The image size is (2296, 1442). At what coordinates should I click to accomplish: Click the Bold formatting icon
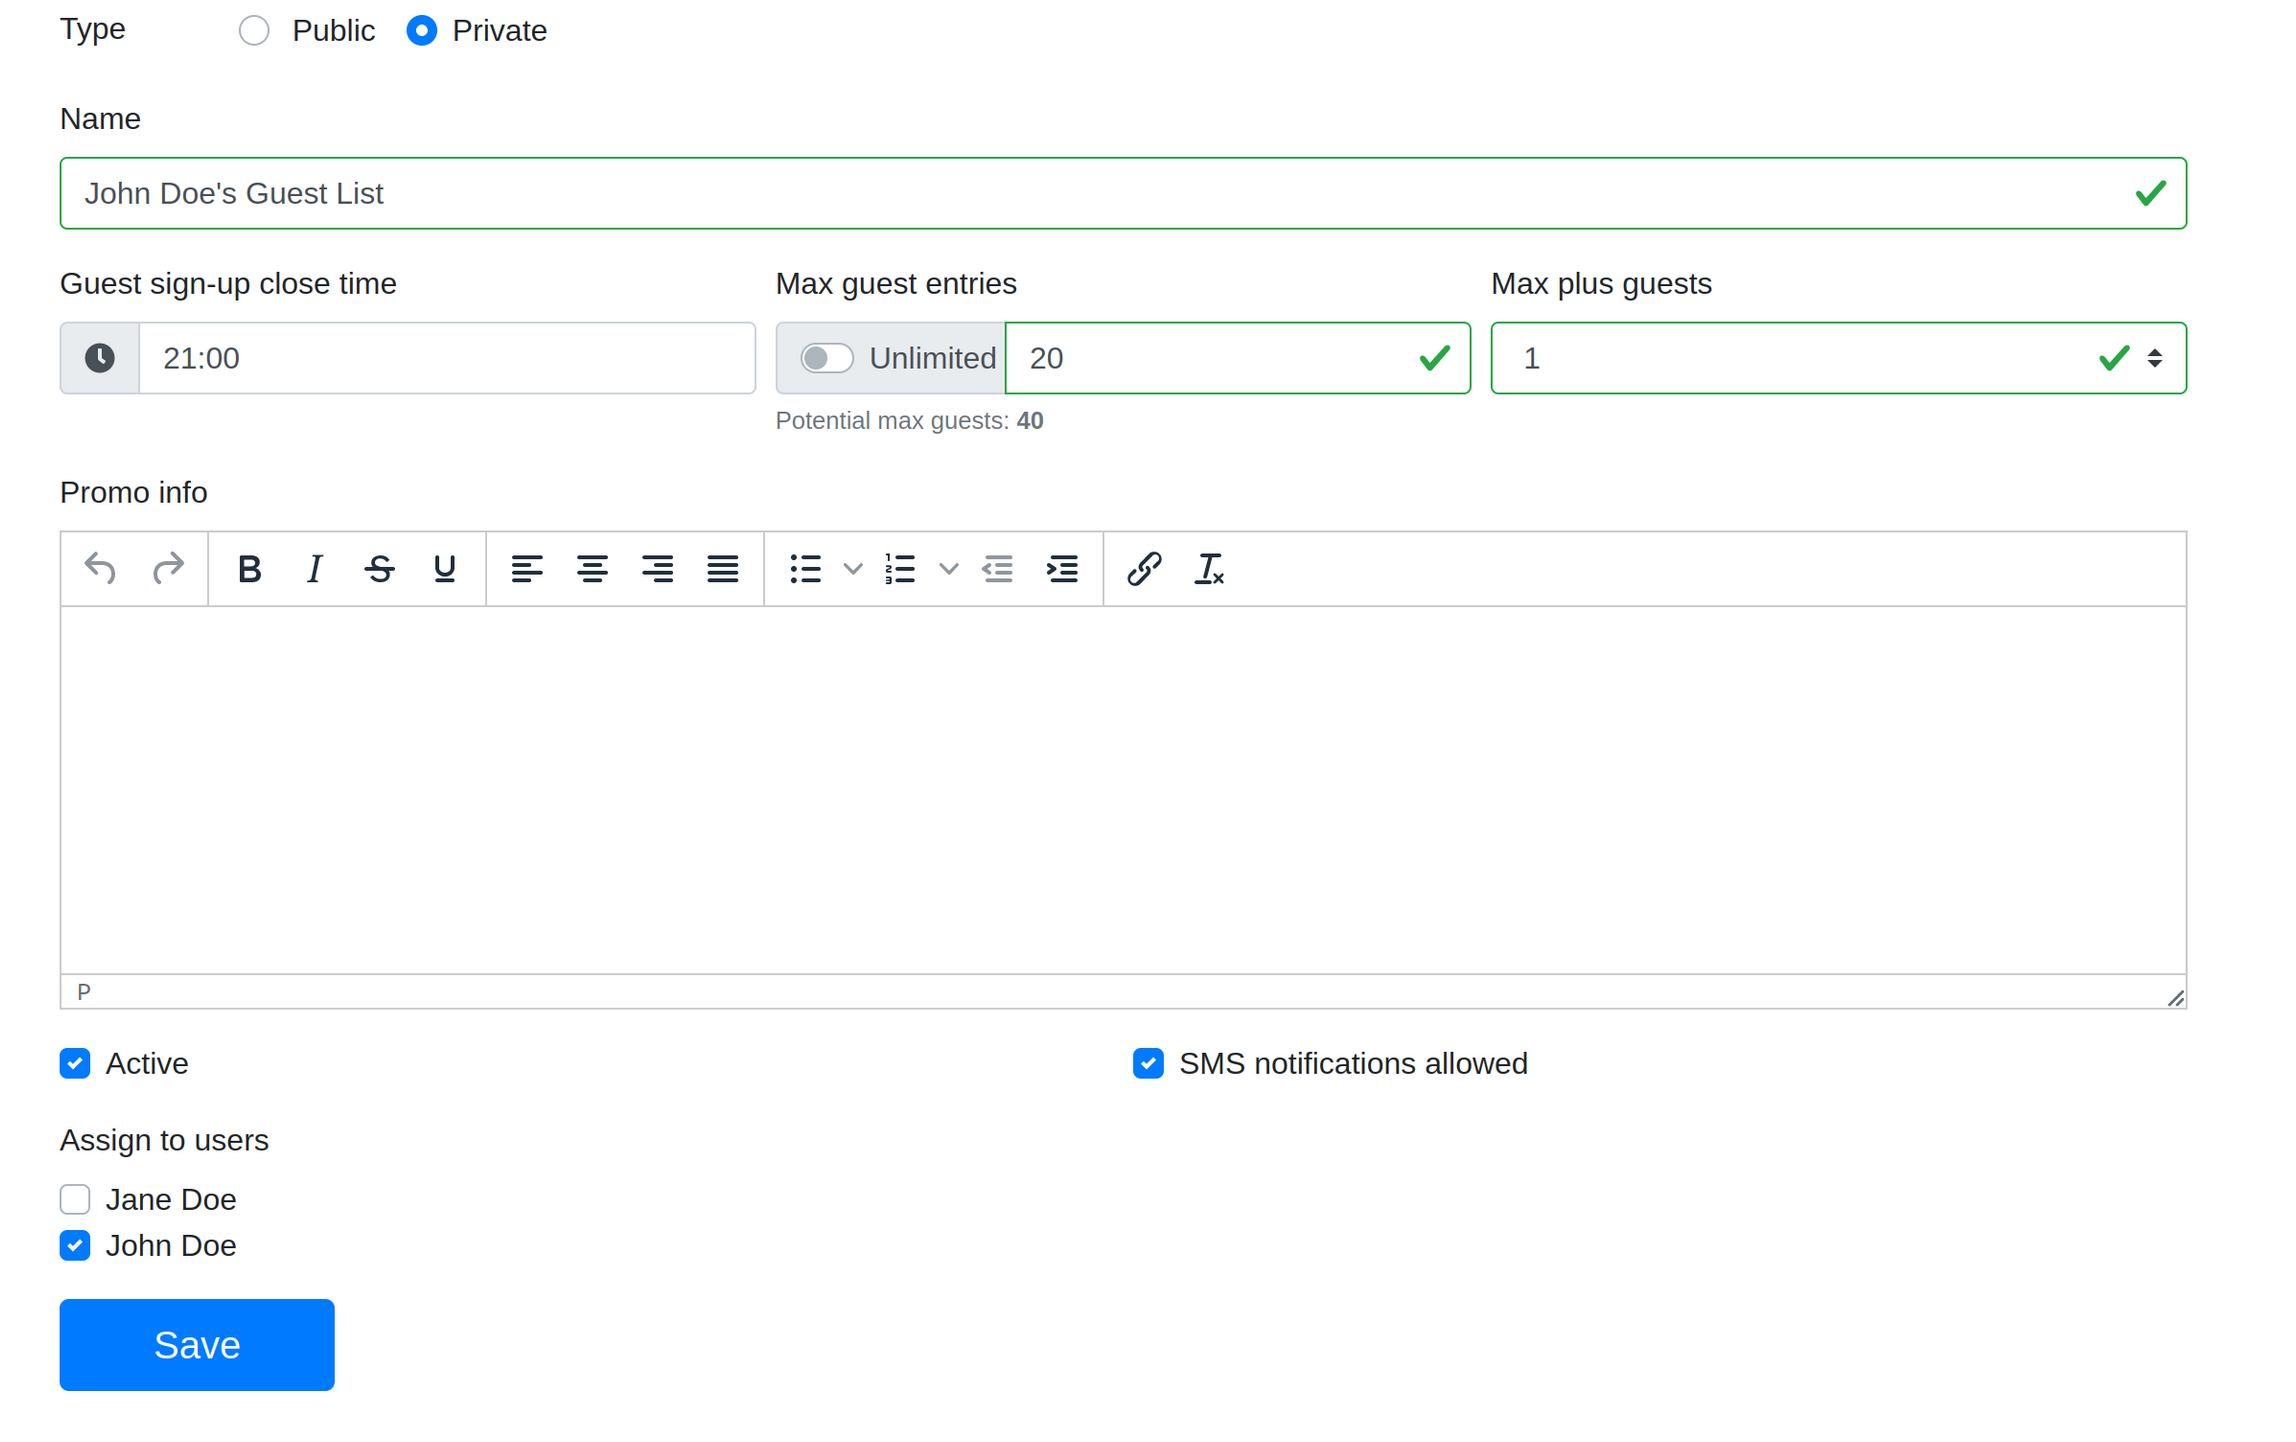coord(249,569)
